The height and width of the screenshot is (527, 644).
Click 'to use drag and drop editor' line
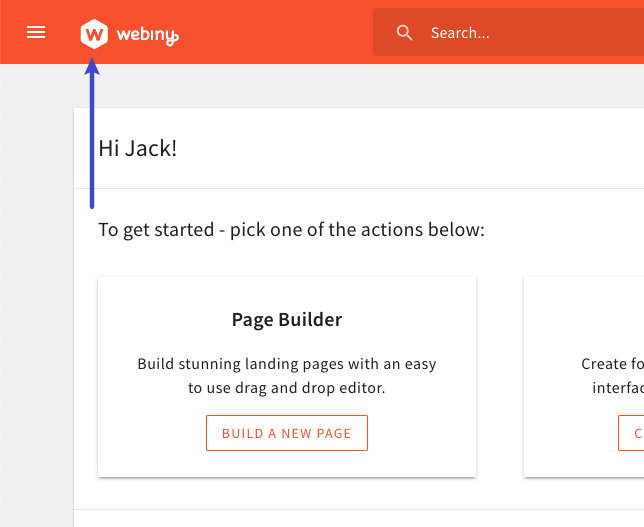click(x=287, y=387)
